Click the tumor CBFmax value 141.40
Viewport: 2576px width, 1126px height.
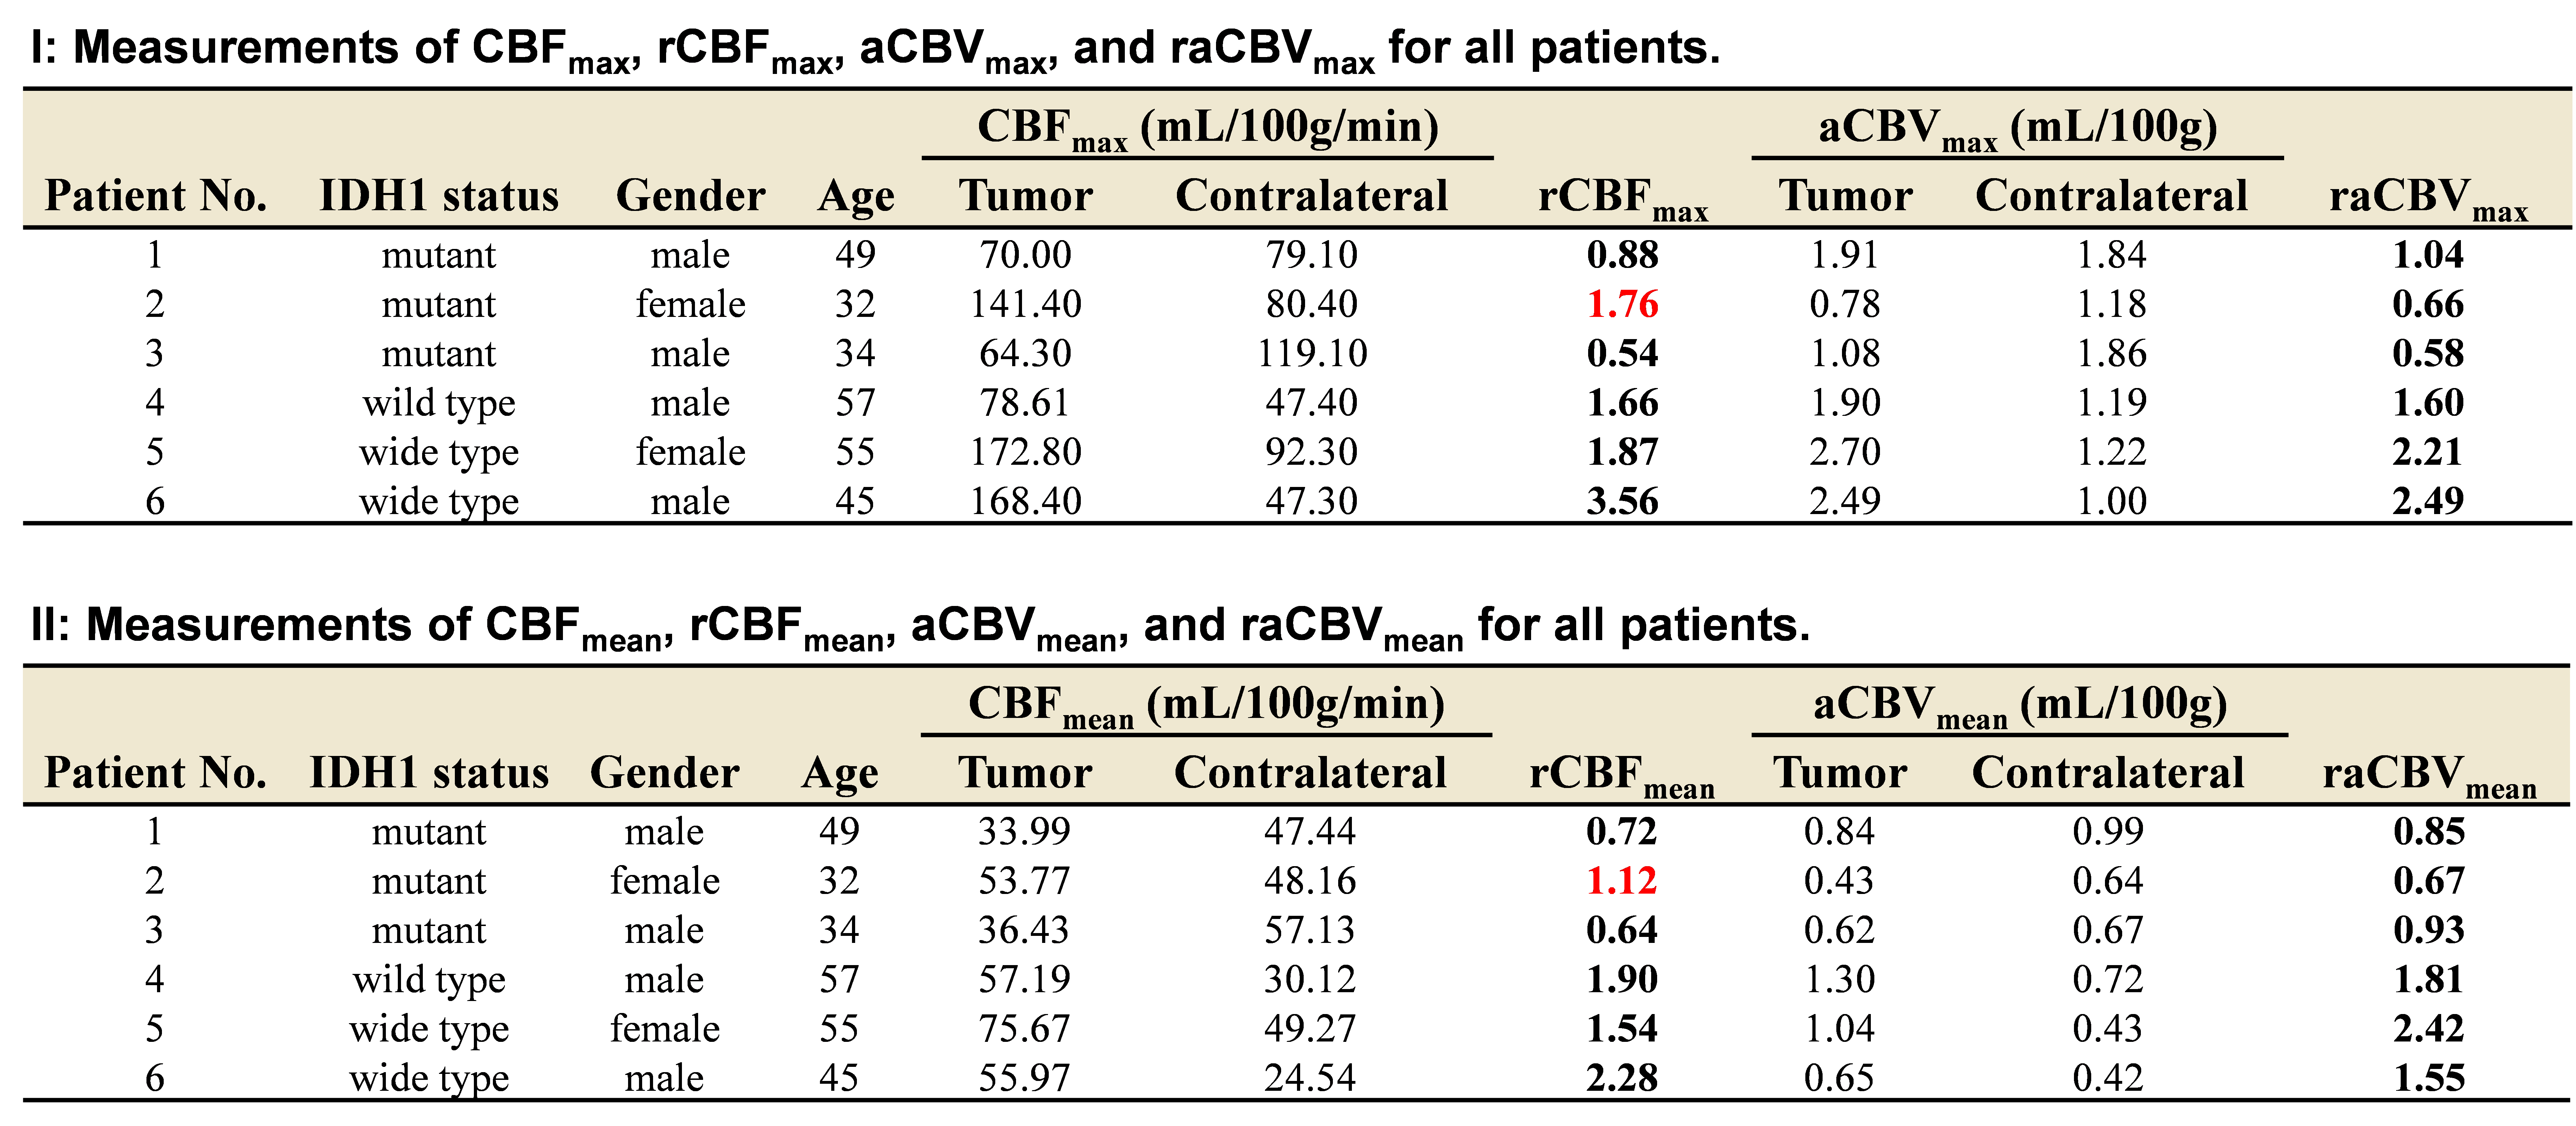click(x=1025, y=304)
